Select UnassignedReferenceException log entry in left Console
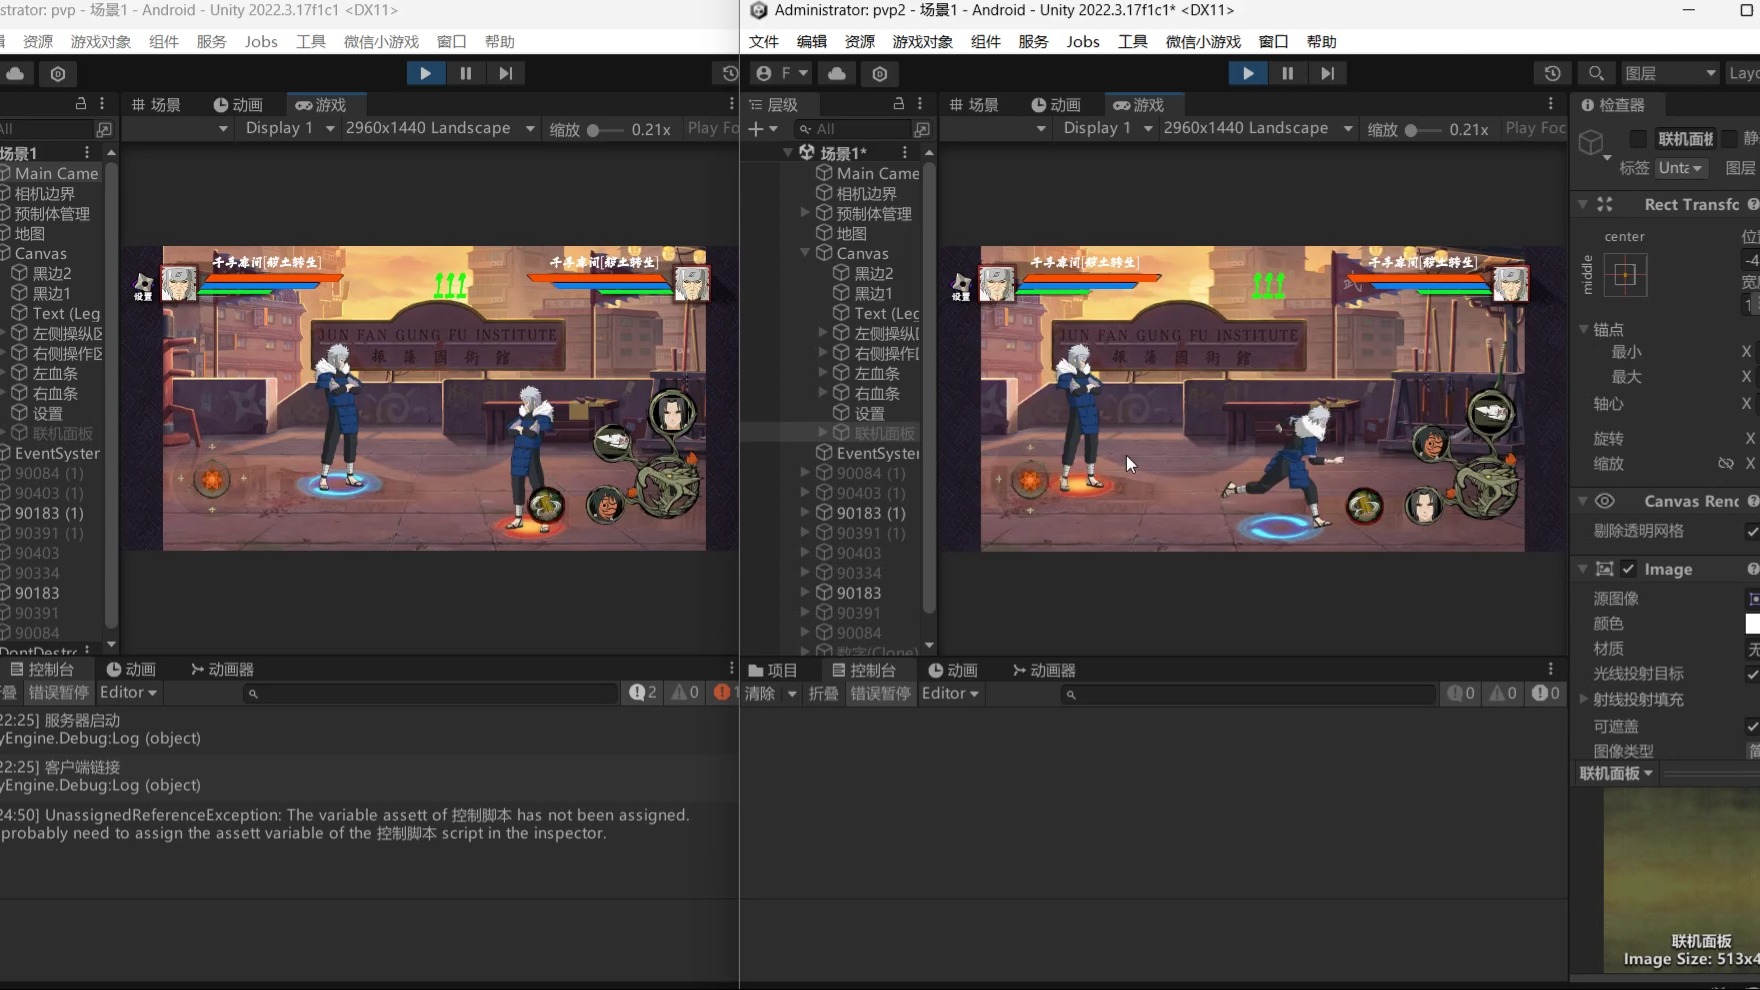 368,824
